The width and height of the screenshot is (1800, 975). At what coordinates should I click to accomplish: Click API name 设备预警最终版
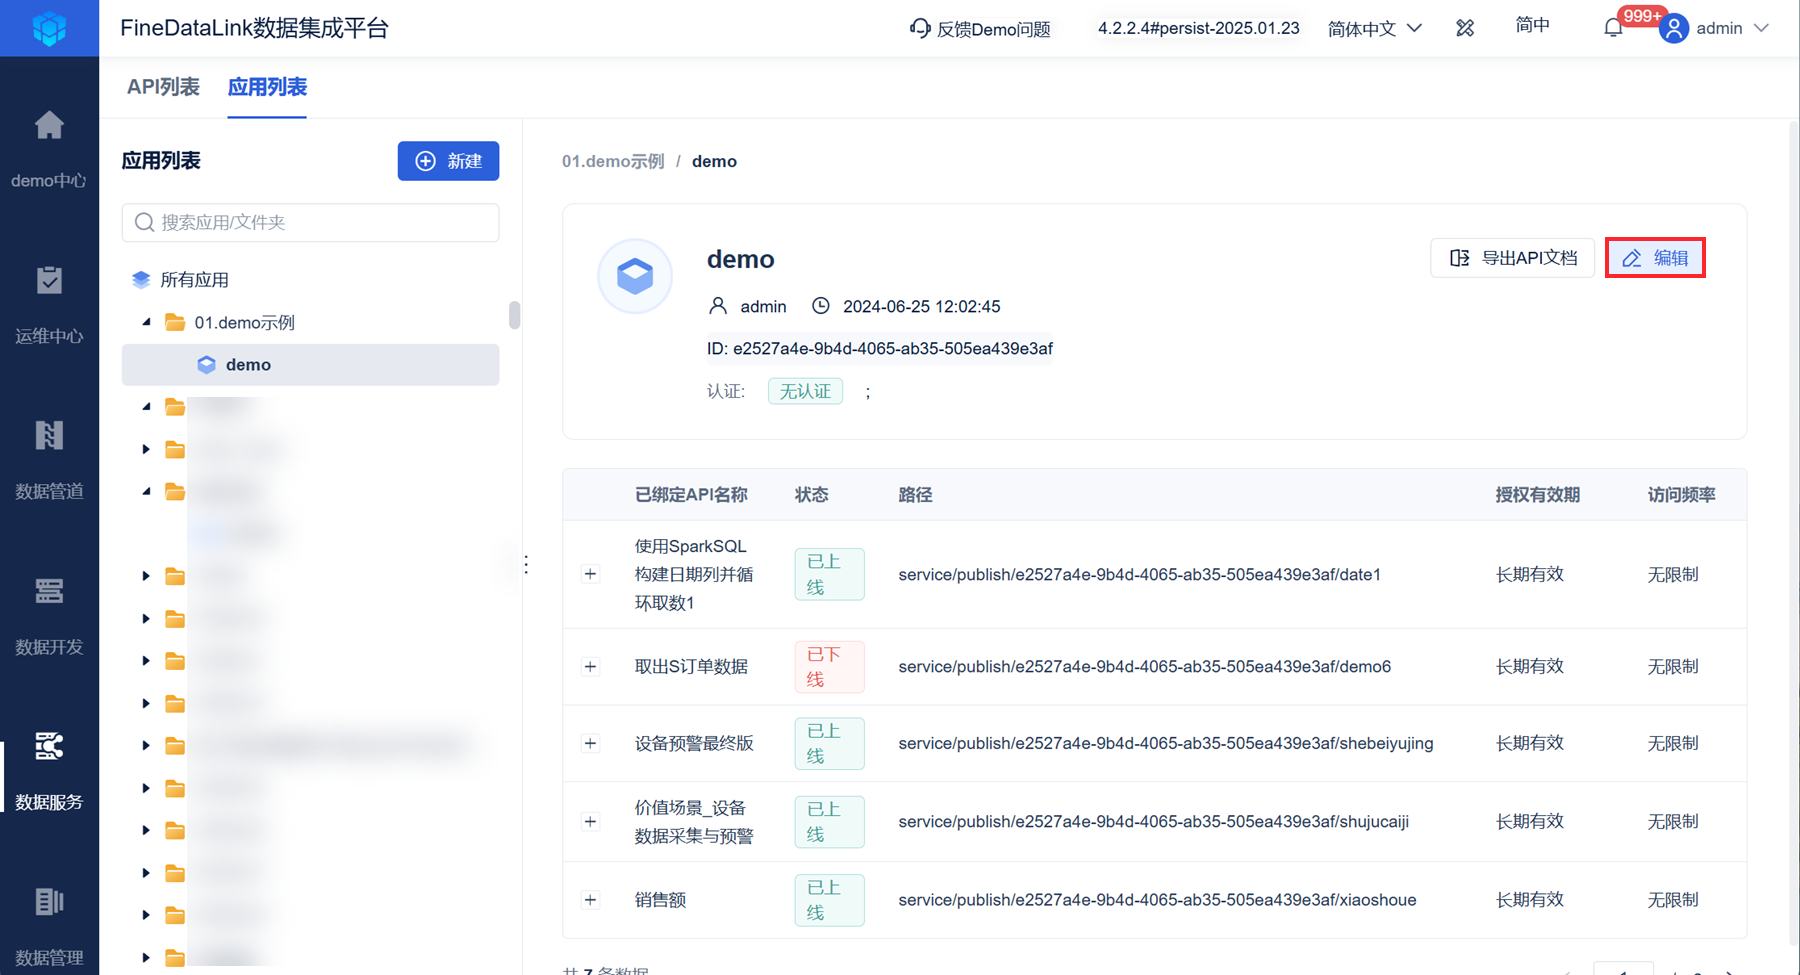click(694, 743)
